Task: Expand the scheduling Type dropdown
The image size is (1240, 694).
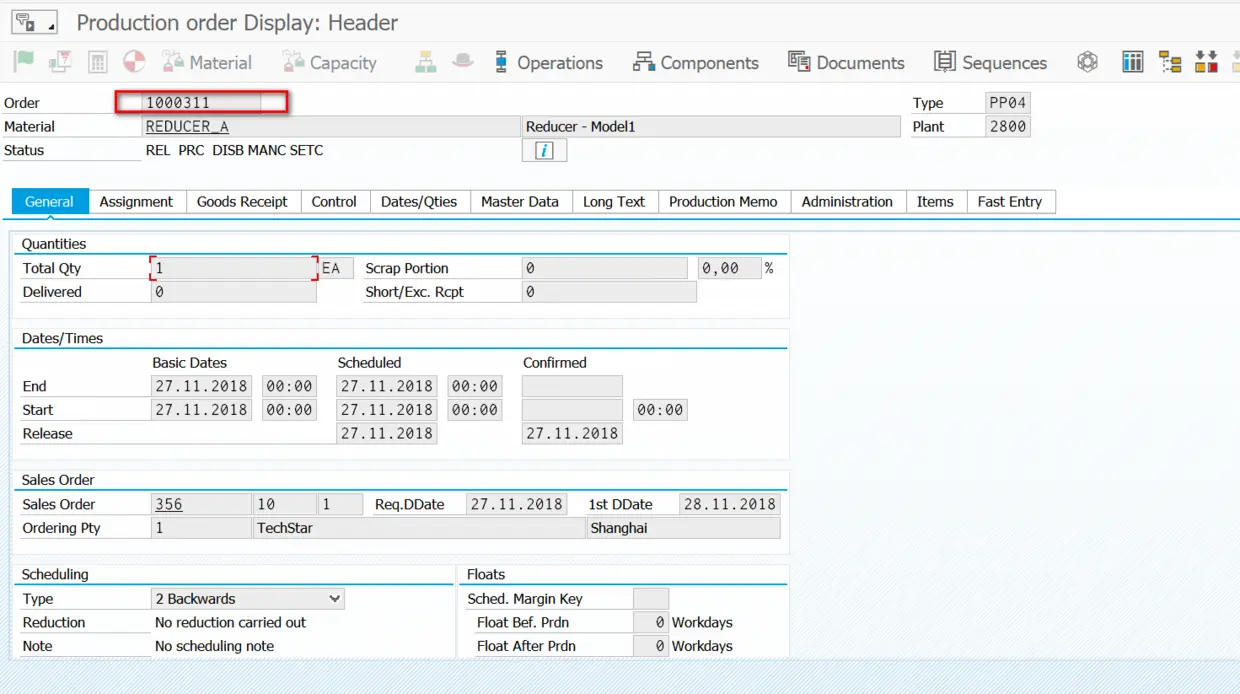Action: tap(334, 599)
